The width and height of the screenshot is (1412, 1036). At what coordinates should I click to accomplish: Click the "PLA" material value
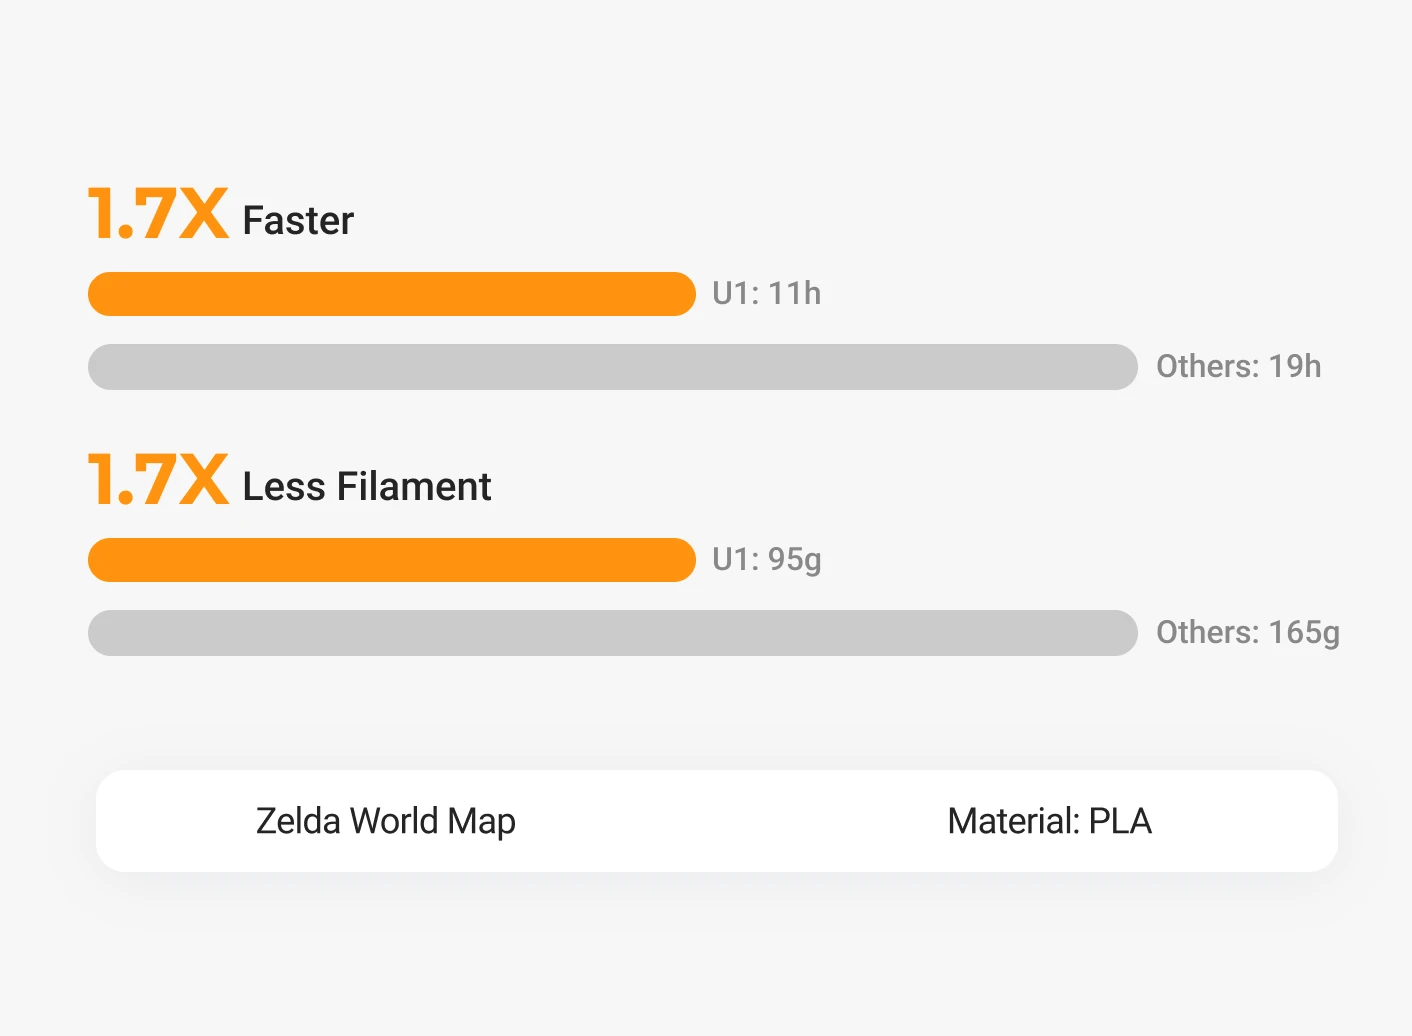(x=1120, y=821)
